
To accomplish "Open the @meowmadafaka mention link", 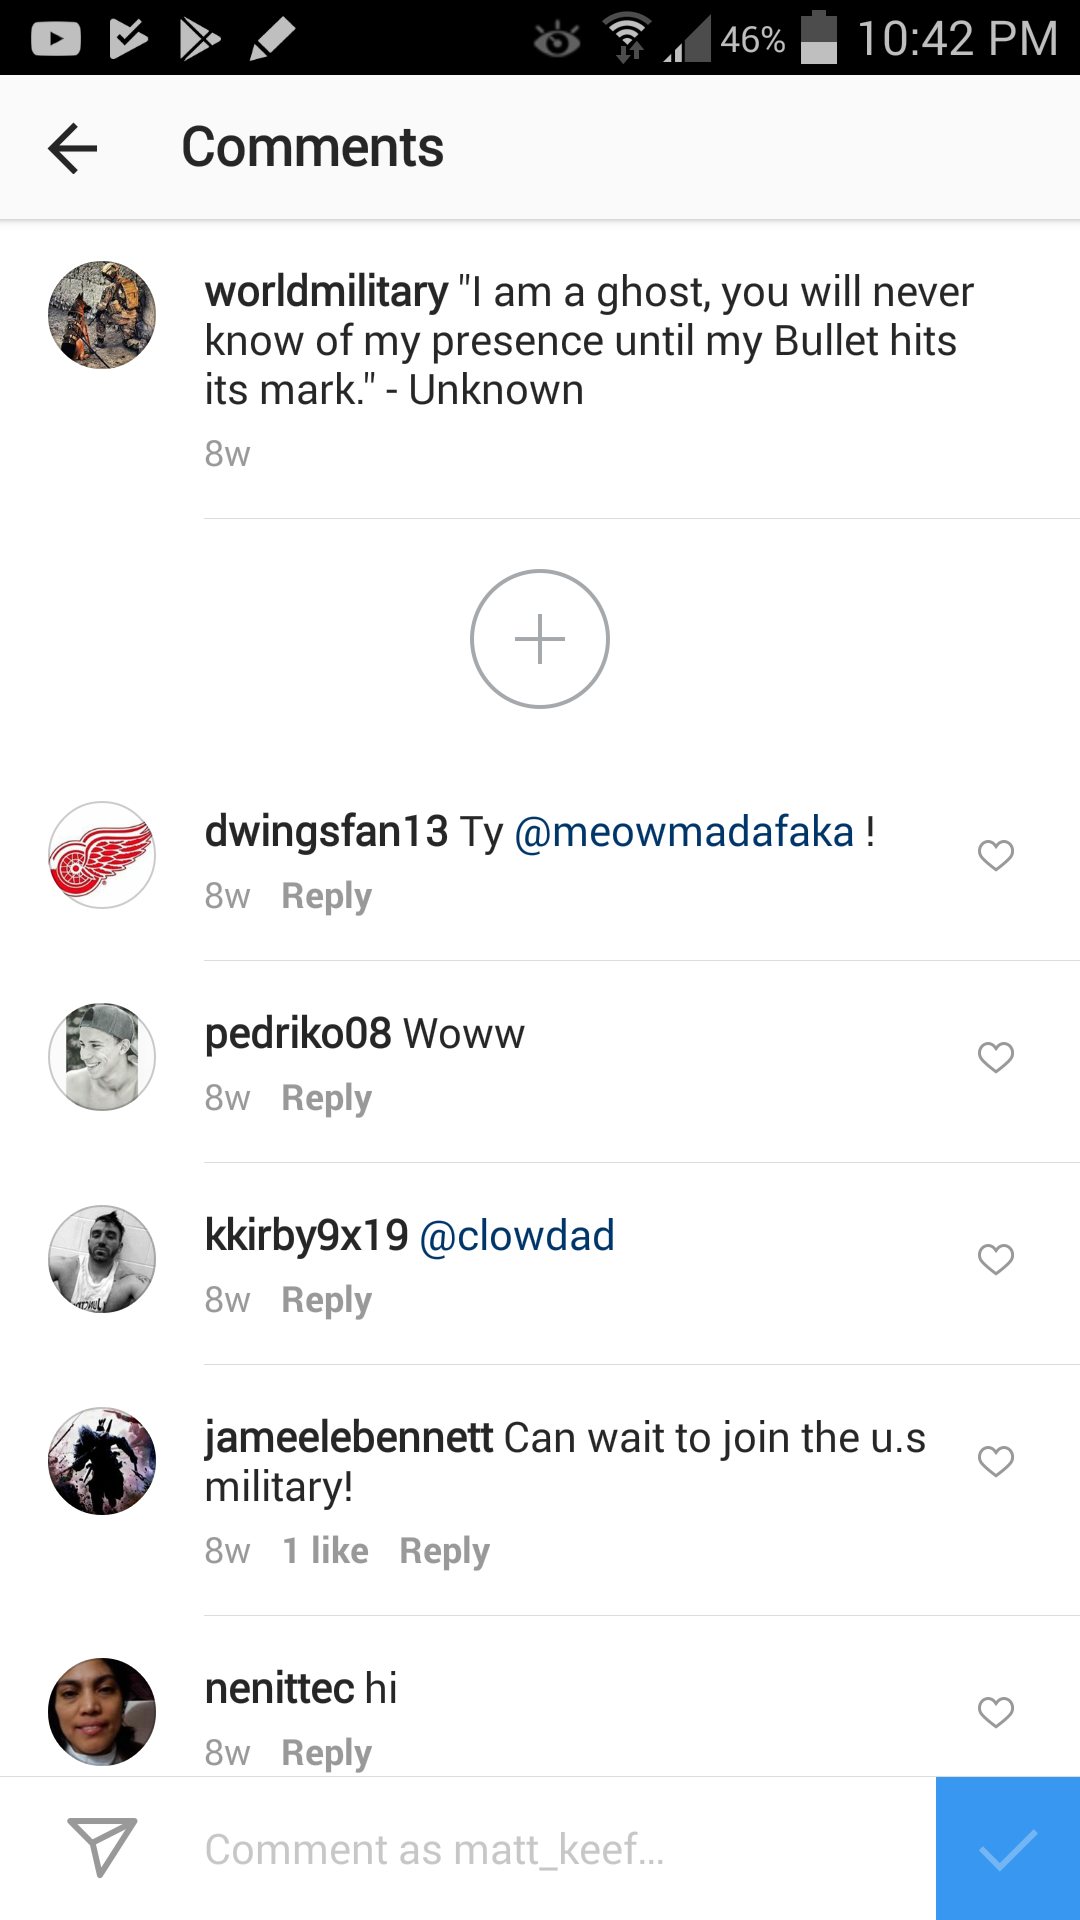I will [x=684, y=832].
